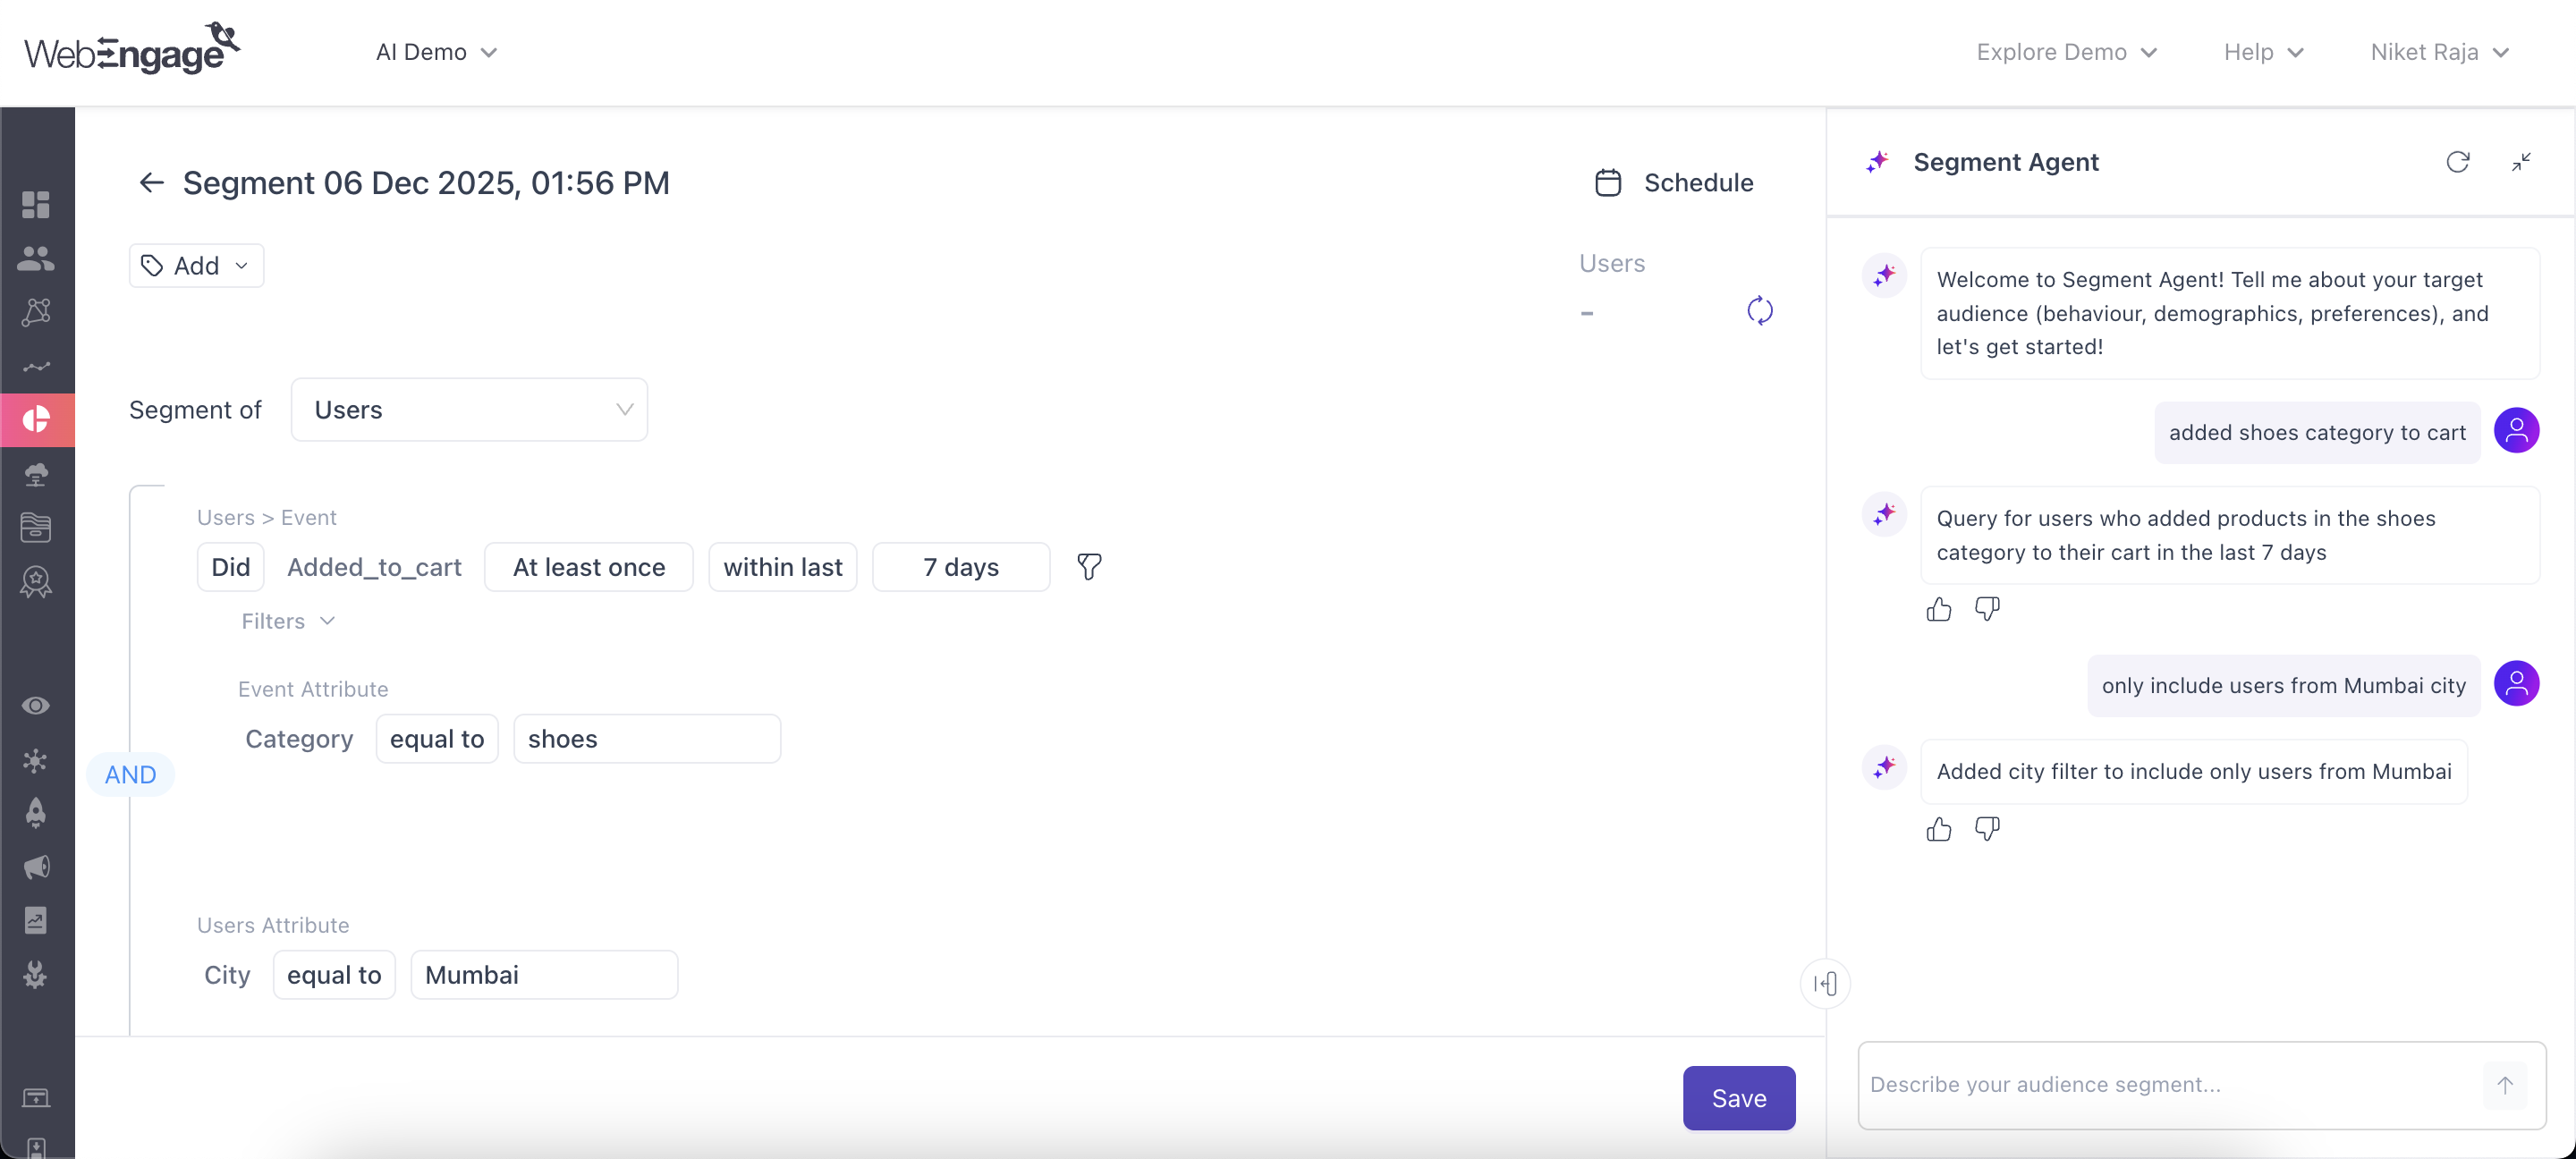Click the refresh user count icon
The height and width of the screenshot is (1159, 2576).
point(1759,311)
